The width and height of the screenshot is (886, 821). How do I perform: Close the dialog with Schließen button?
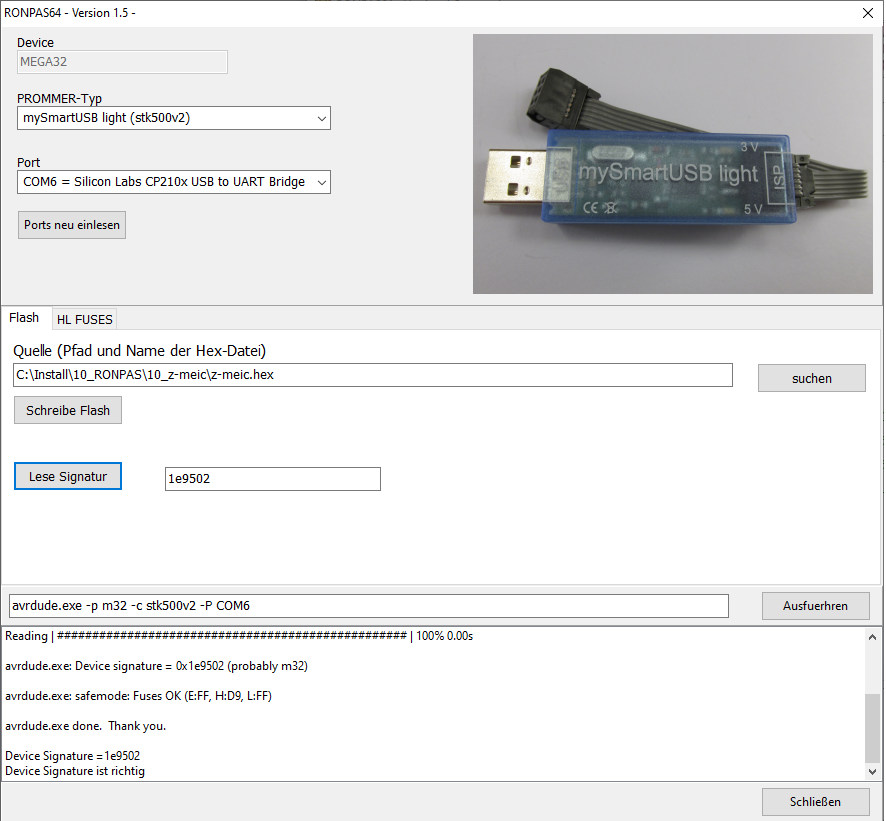[x=815, y=802]
